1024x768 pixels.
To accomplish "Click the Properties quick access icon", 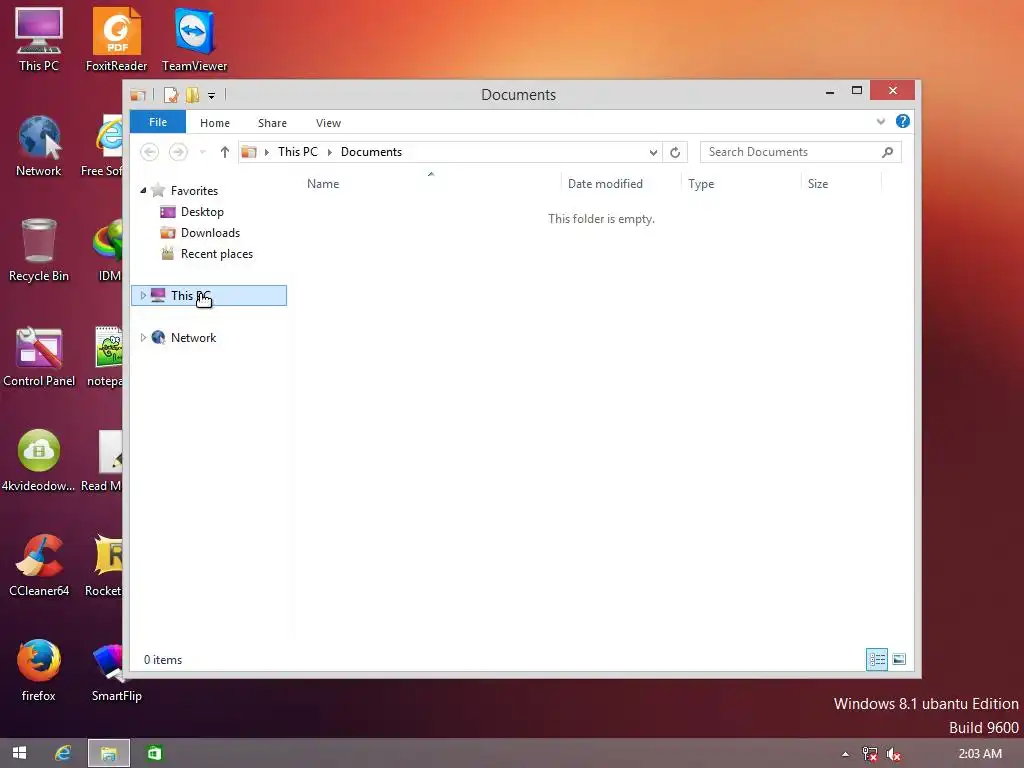I will click(x=170, y=95).
